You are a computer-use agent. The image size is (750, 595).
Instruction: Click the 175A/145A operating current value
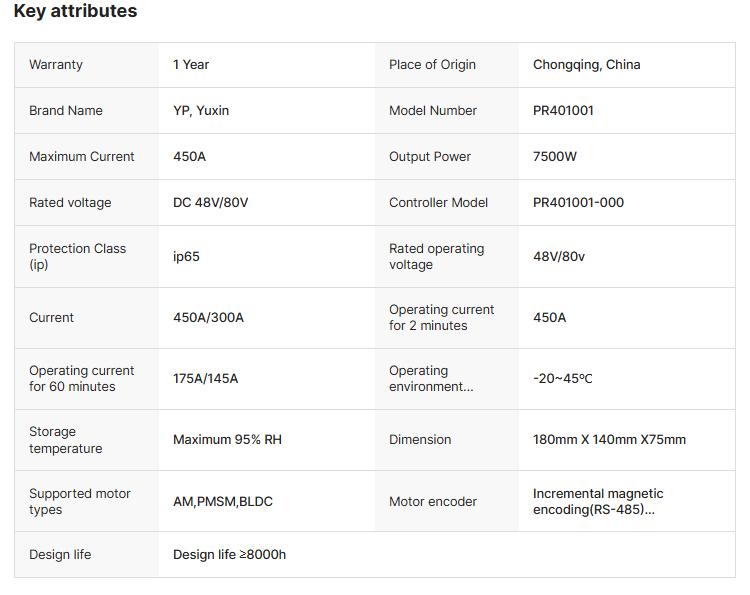[205, 378]
